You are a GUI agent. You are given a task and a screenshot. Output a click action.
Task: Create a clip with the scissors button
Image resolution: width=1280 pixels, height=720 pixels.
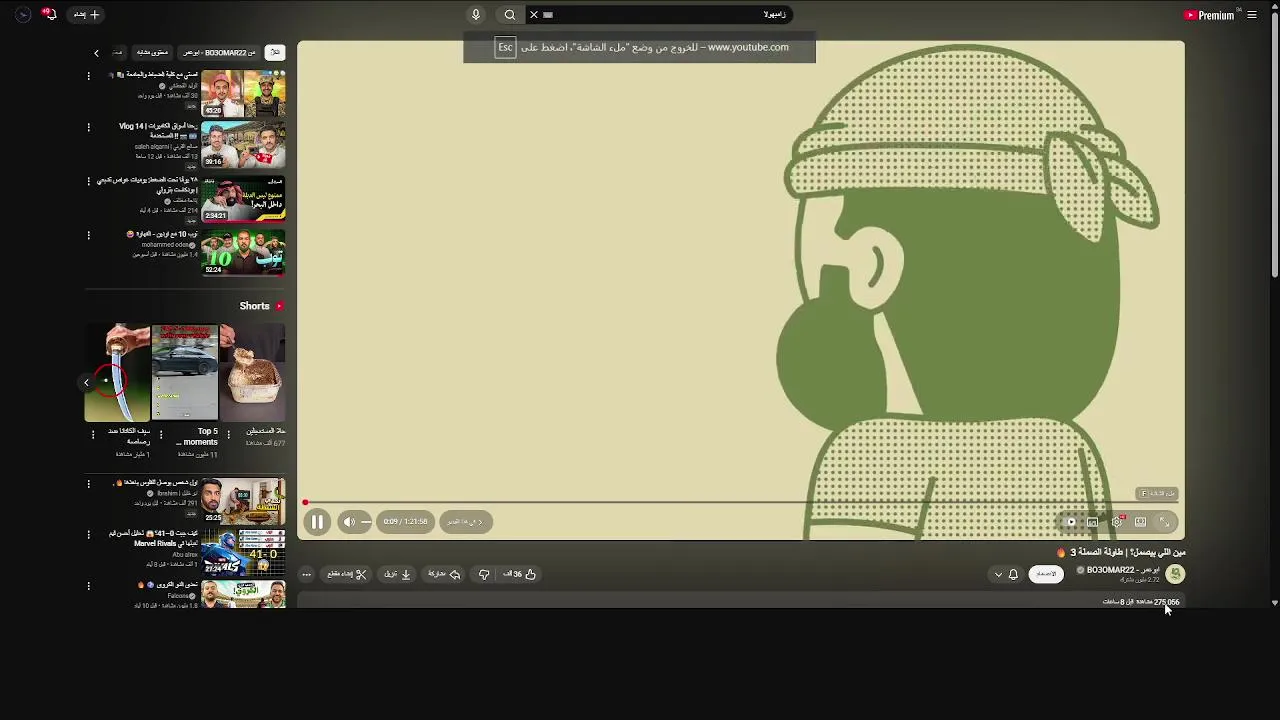pyautogui.click(x=347, y=574)
